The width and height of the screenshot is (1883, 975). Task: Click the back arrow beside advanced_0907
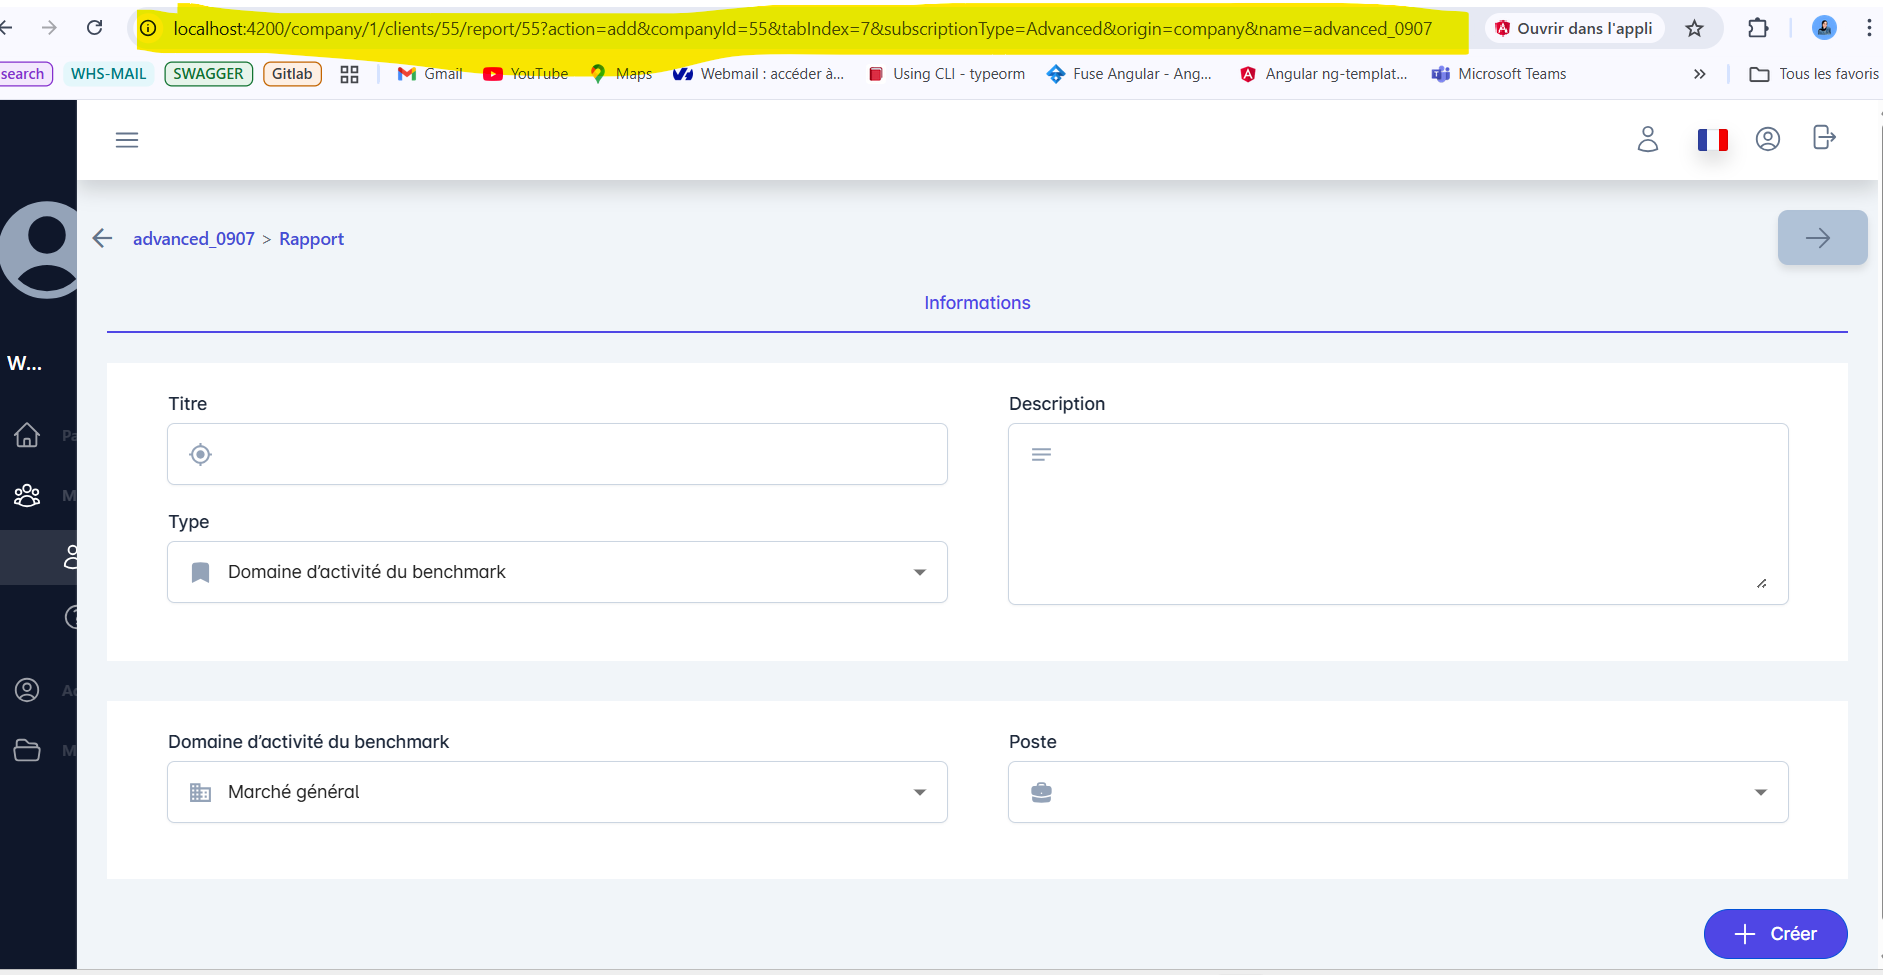click(102, 238)
